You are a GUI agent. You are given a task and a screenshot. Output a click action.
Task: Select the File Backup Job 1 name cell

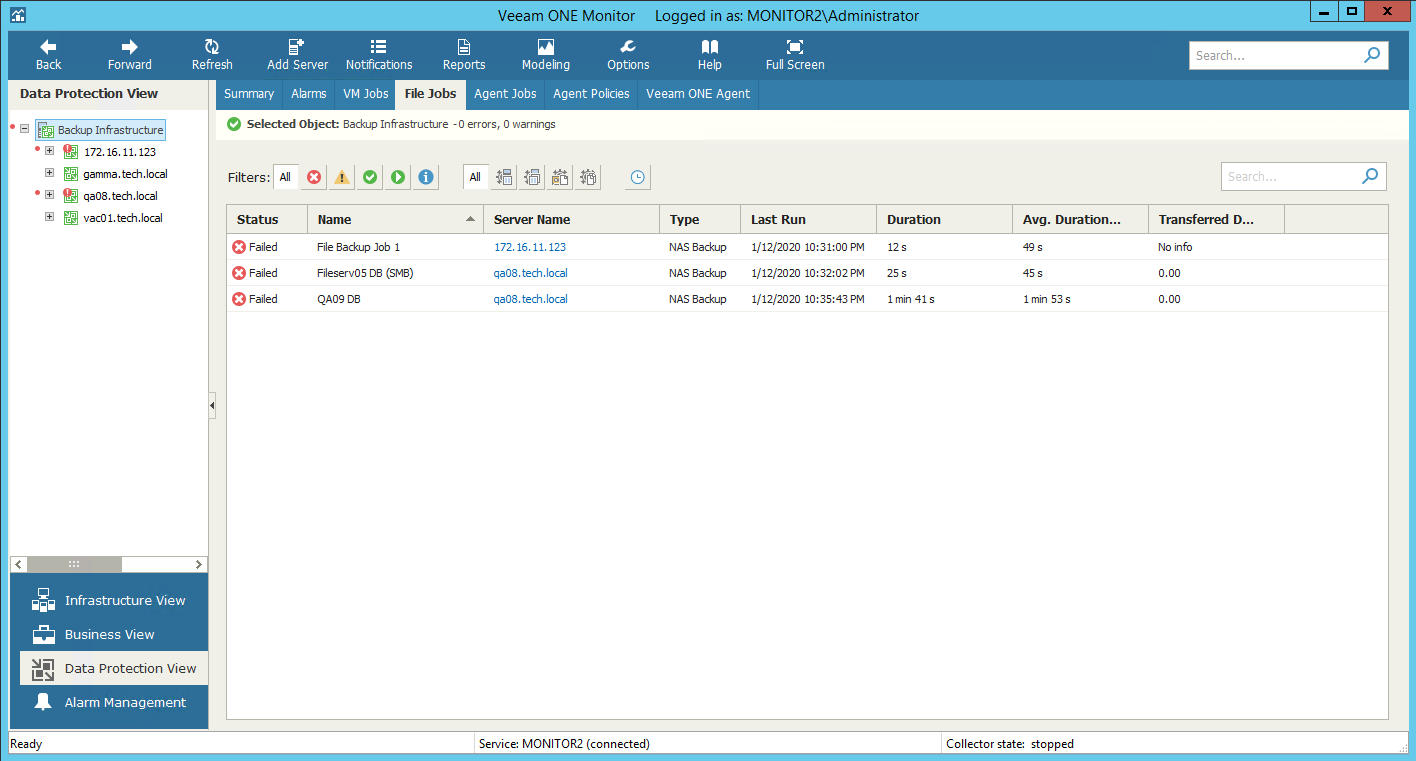[395, 247]
